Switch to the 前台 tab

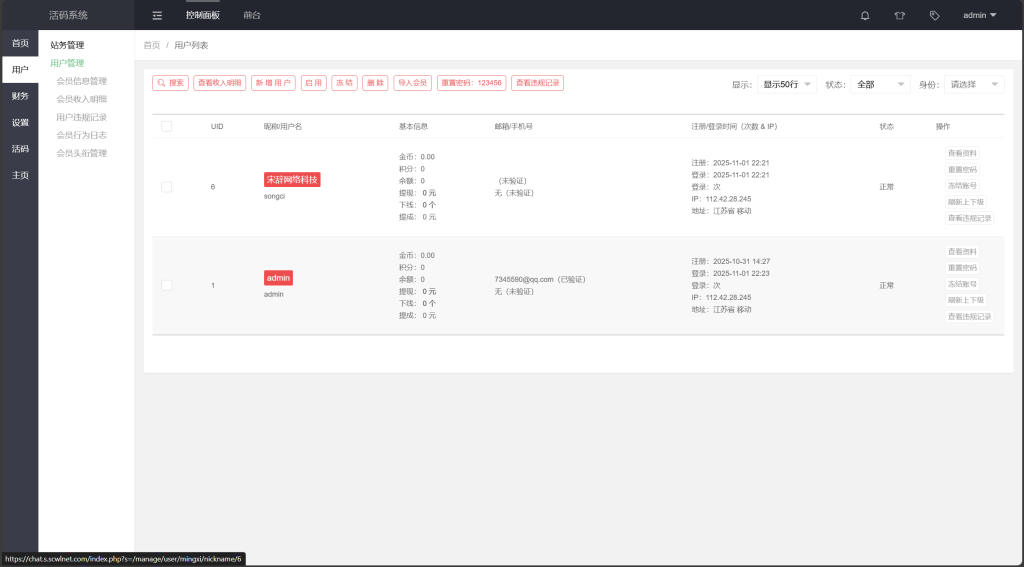[x=252, y=15]
